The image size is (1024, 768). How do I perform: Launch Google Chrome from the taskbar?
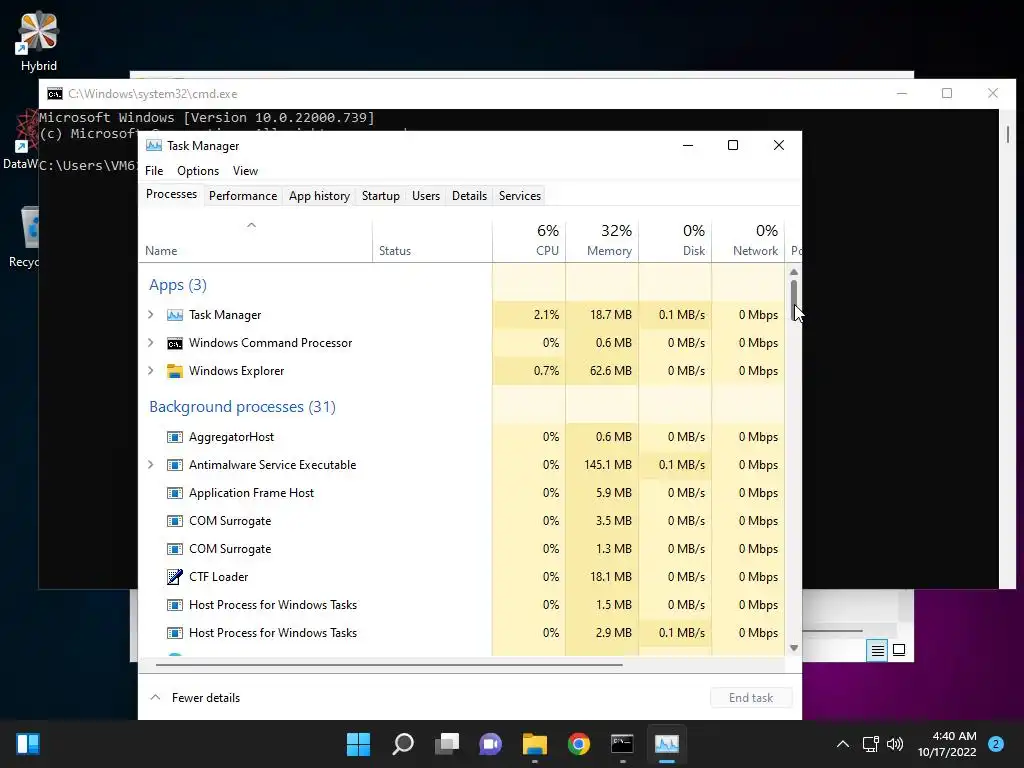coord(579,744)
